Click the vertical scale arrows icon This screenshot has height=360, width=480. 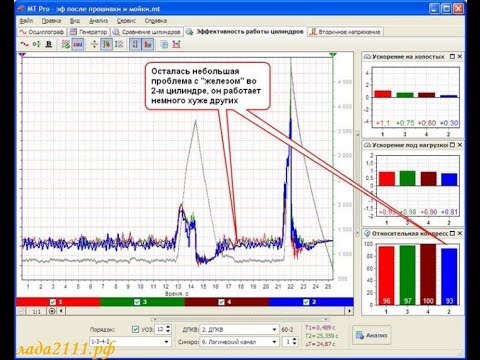(119, 44)
